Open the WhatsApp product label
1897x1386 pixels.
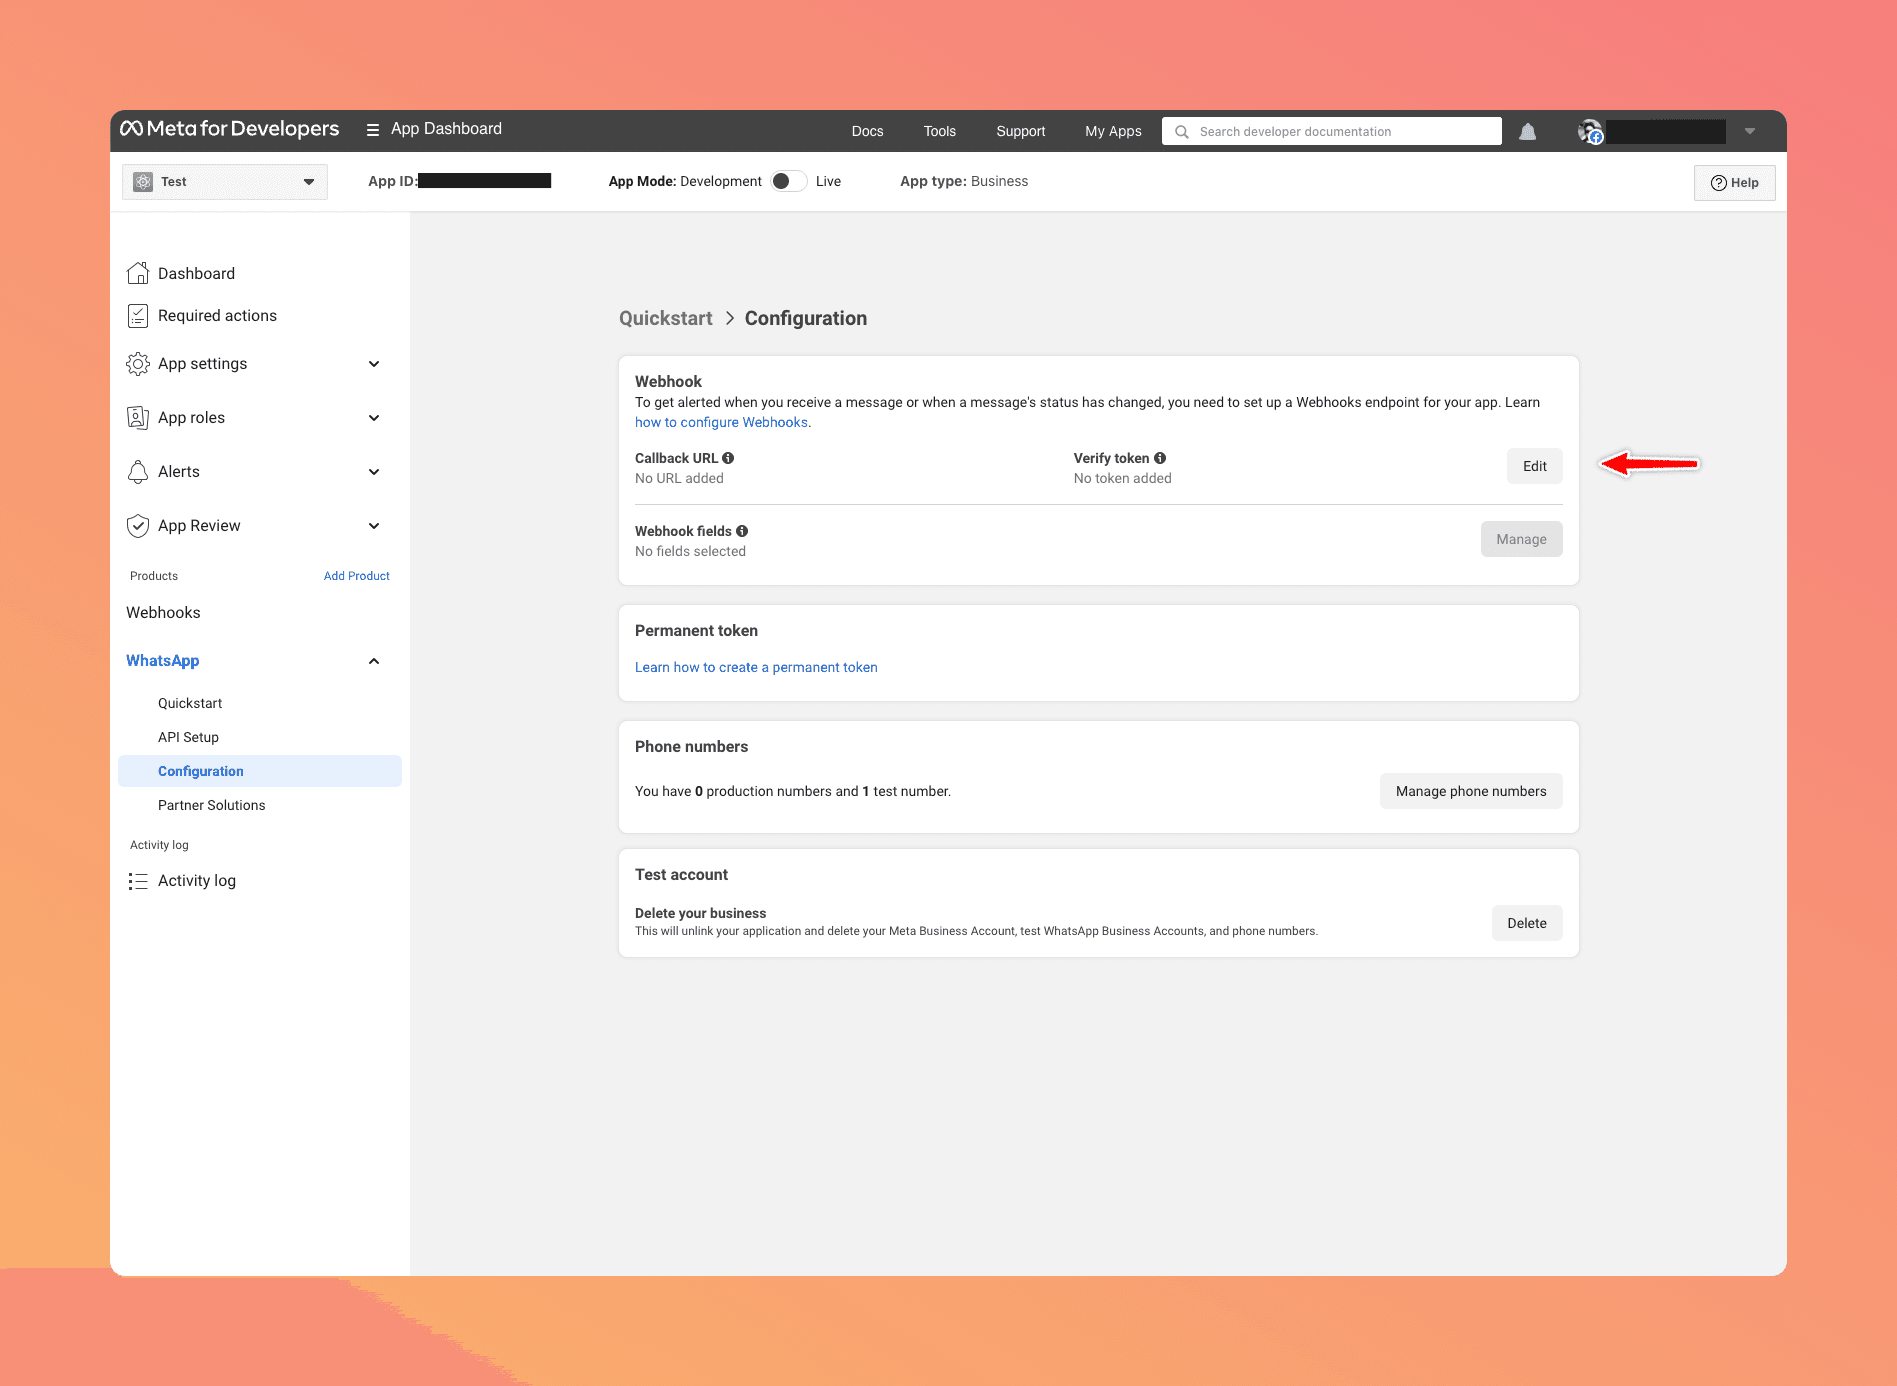pos(162,661)
